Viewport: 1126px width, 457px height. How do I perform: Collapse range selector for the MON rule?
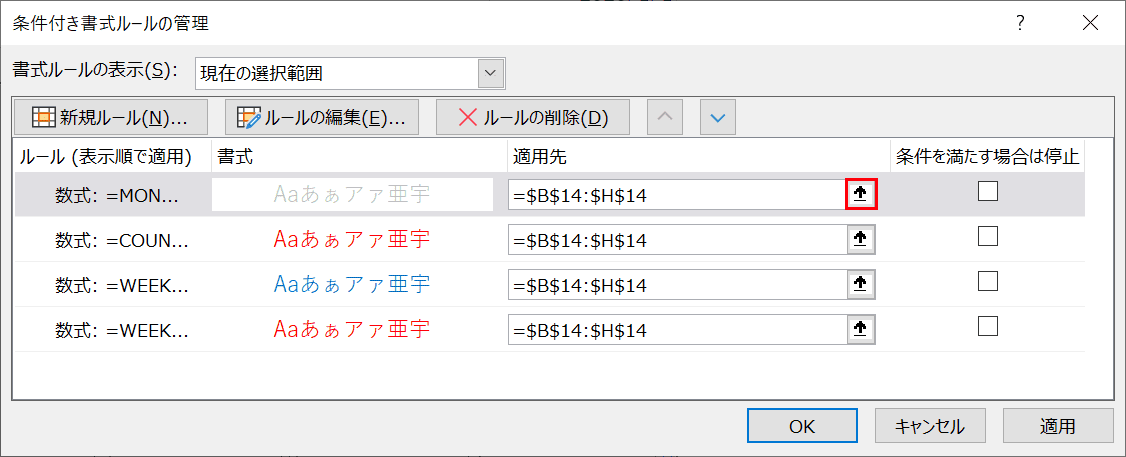click(x=862, y=195)
